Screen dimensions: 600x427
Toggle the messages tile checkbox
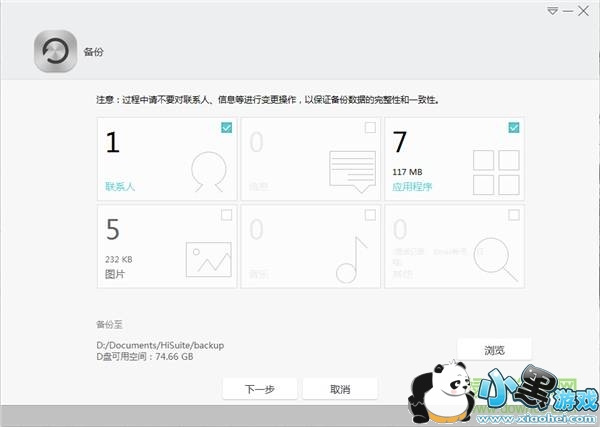370,127
